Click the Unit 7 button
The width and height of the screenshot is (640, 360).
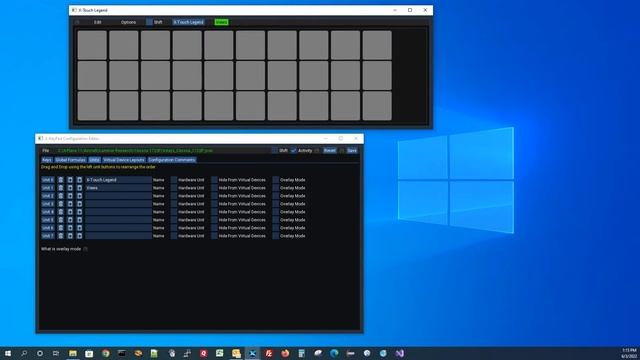click(48, 236)
